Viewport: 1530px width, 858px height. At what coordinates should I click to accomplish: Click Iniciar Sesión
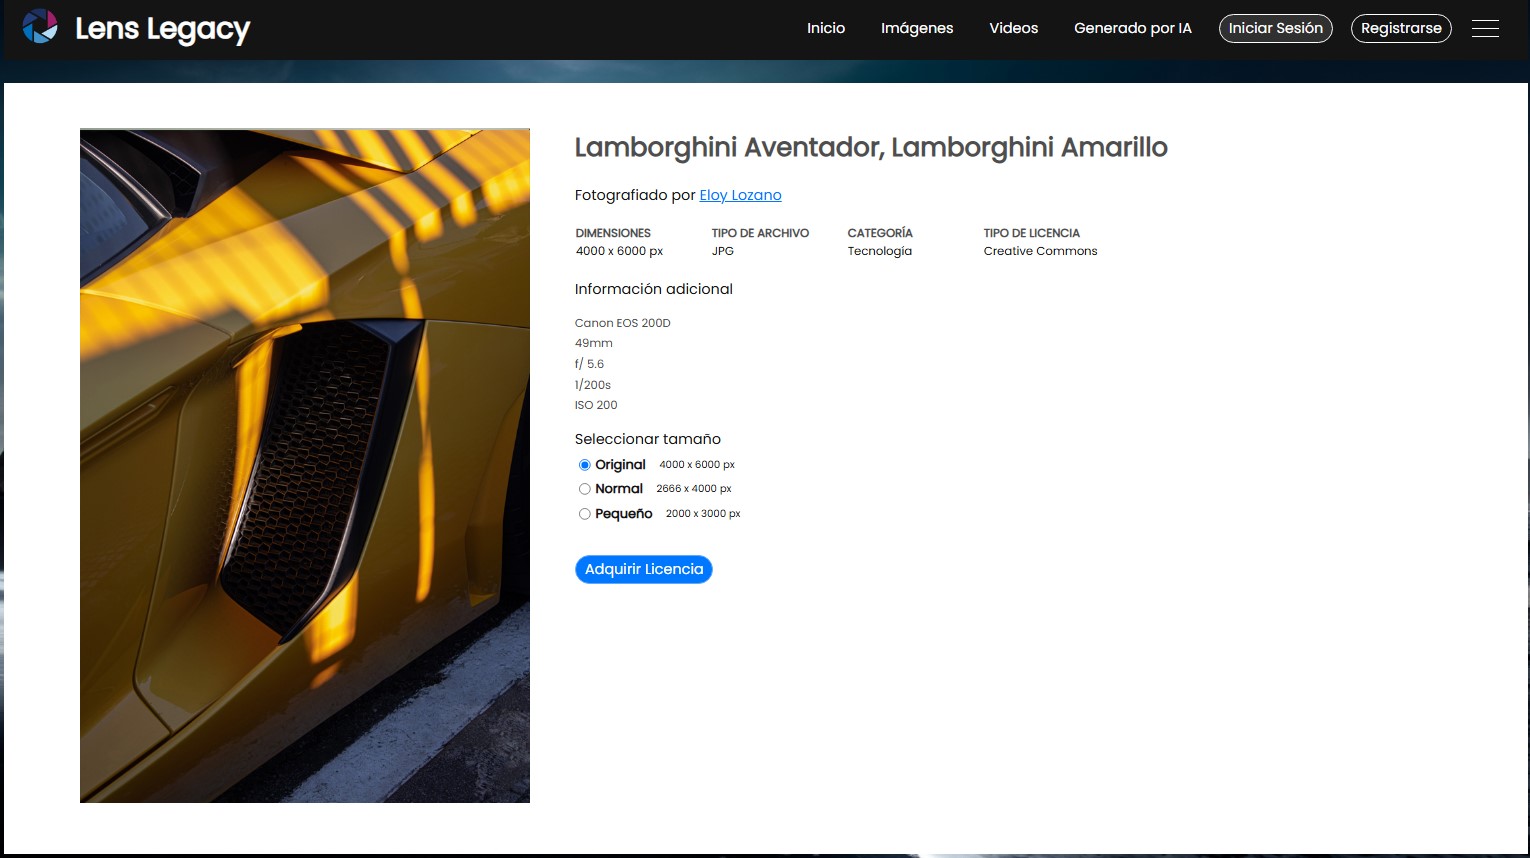click(1275, 28)
